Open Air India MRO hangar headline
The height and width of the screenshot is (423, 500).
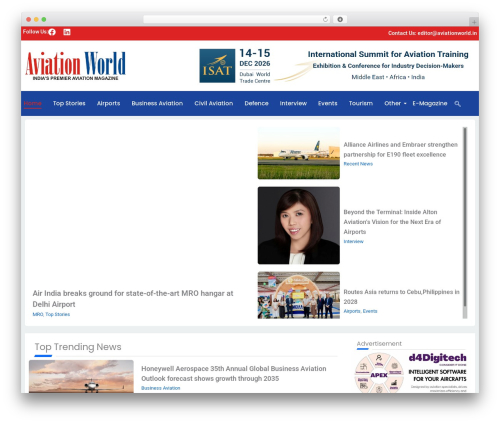(133, 299)
